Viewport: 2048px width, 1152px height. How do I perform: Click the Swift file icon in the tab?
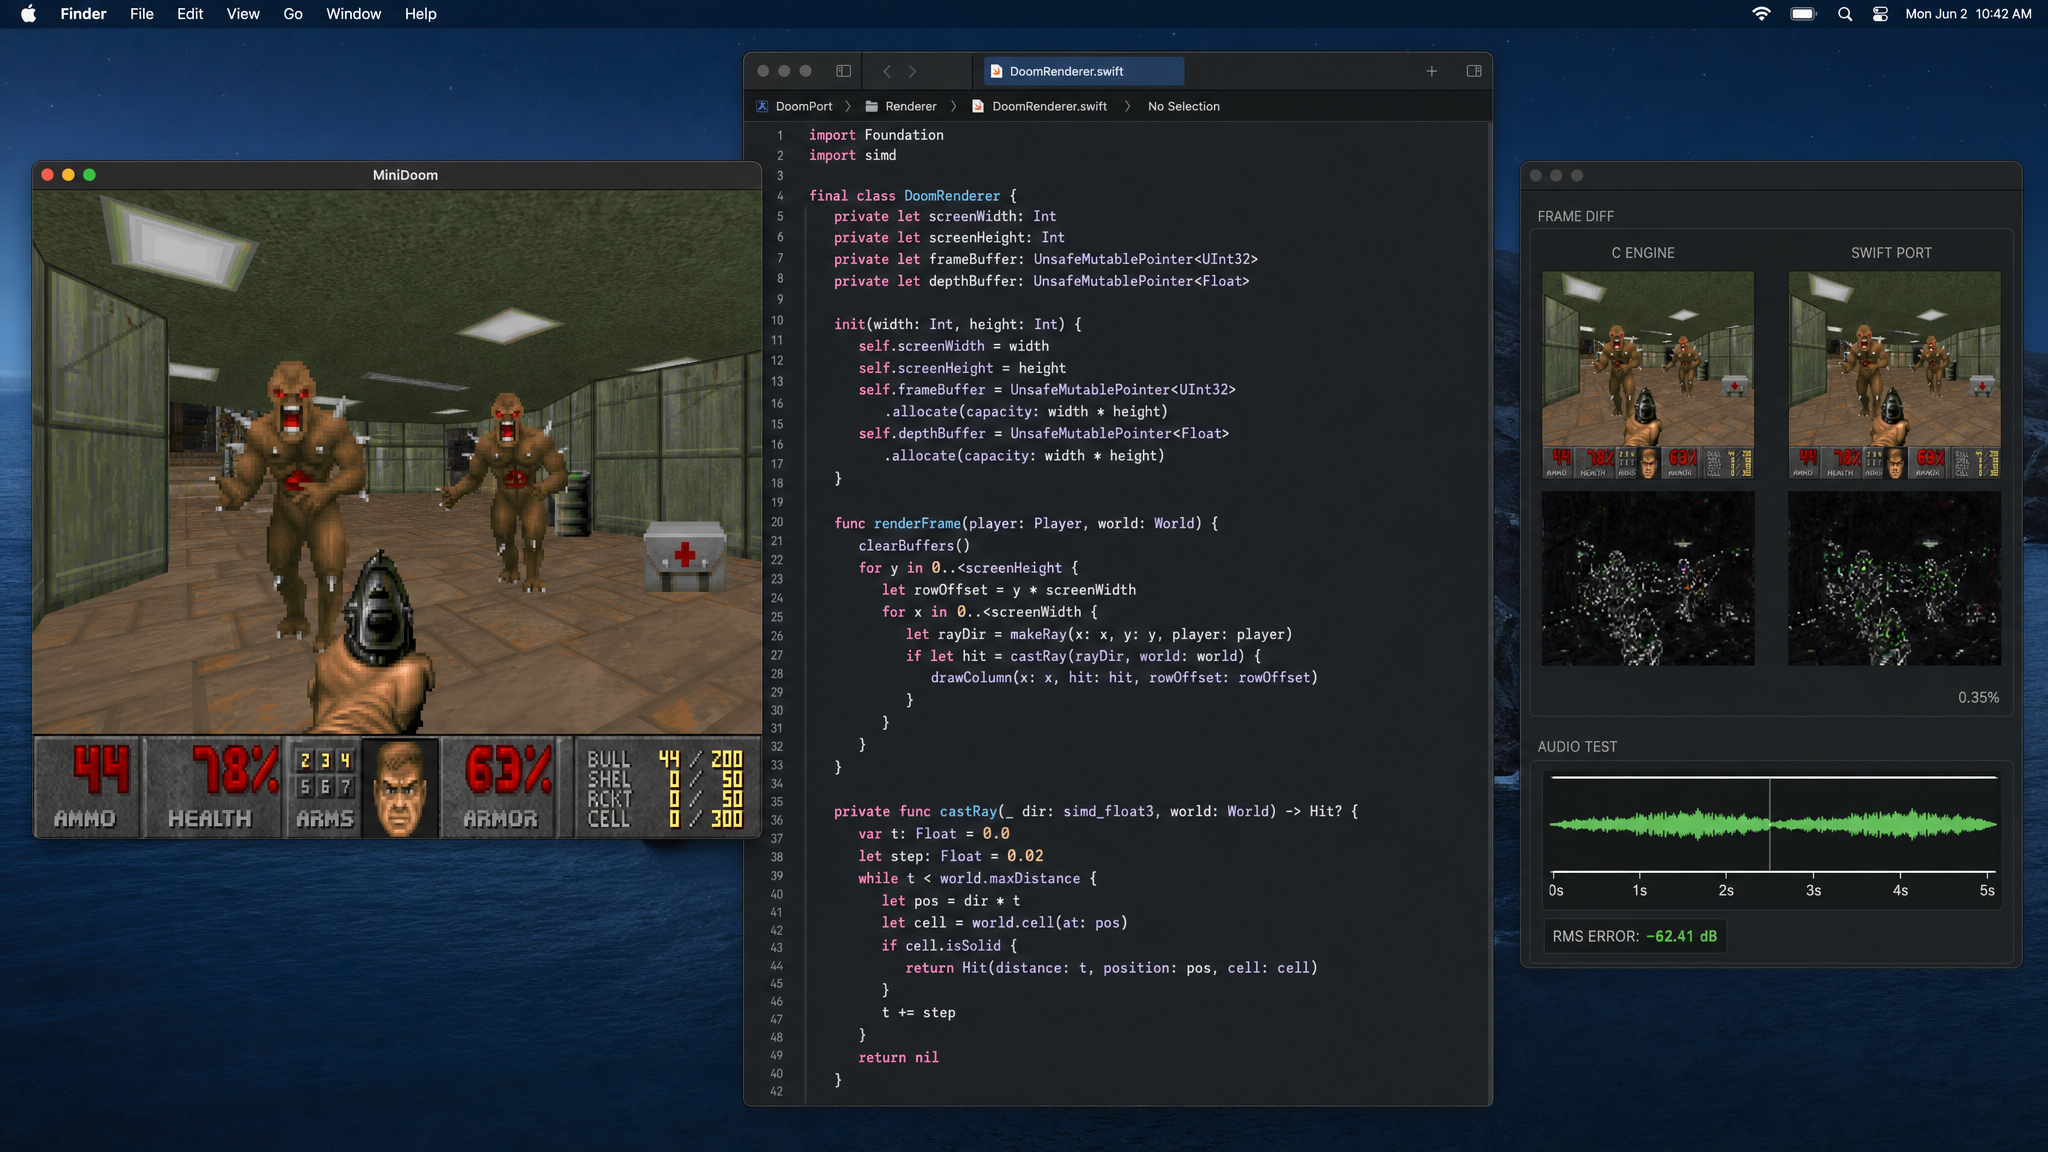click(x=996, y=71)
